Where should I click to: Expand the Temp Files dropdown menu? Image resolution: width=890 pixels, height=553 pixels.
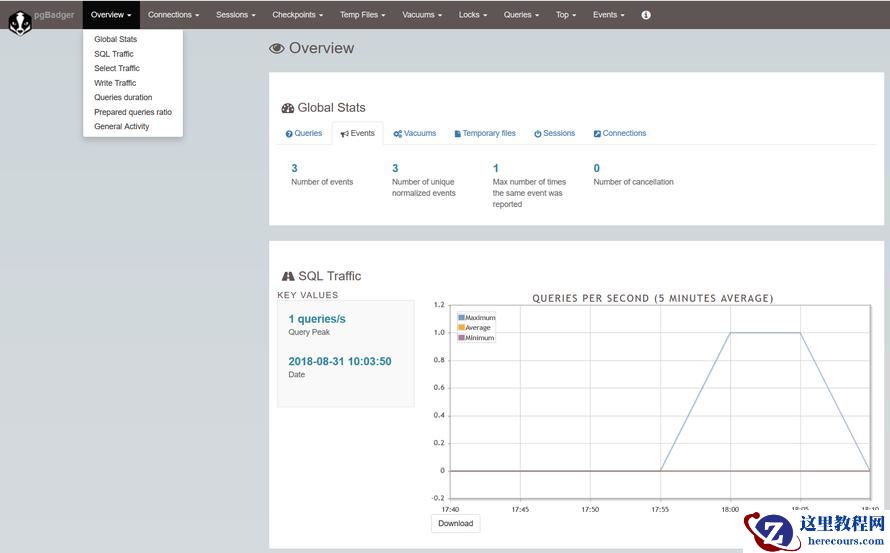tap(362, 15)
